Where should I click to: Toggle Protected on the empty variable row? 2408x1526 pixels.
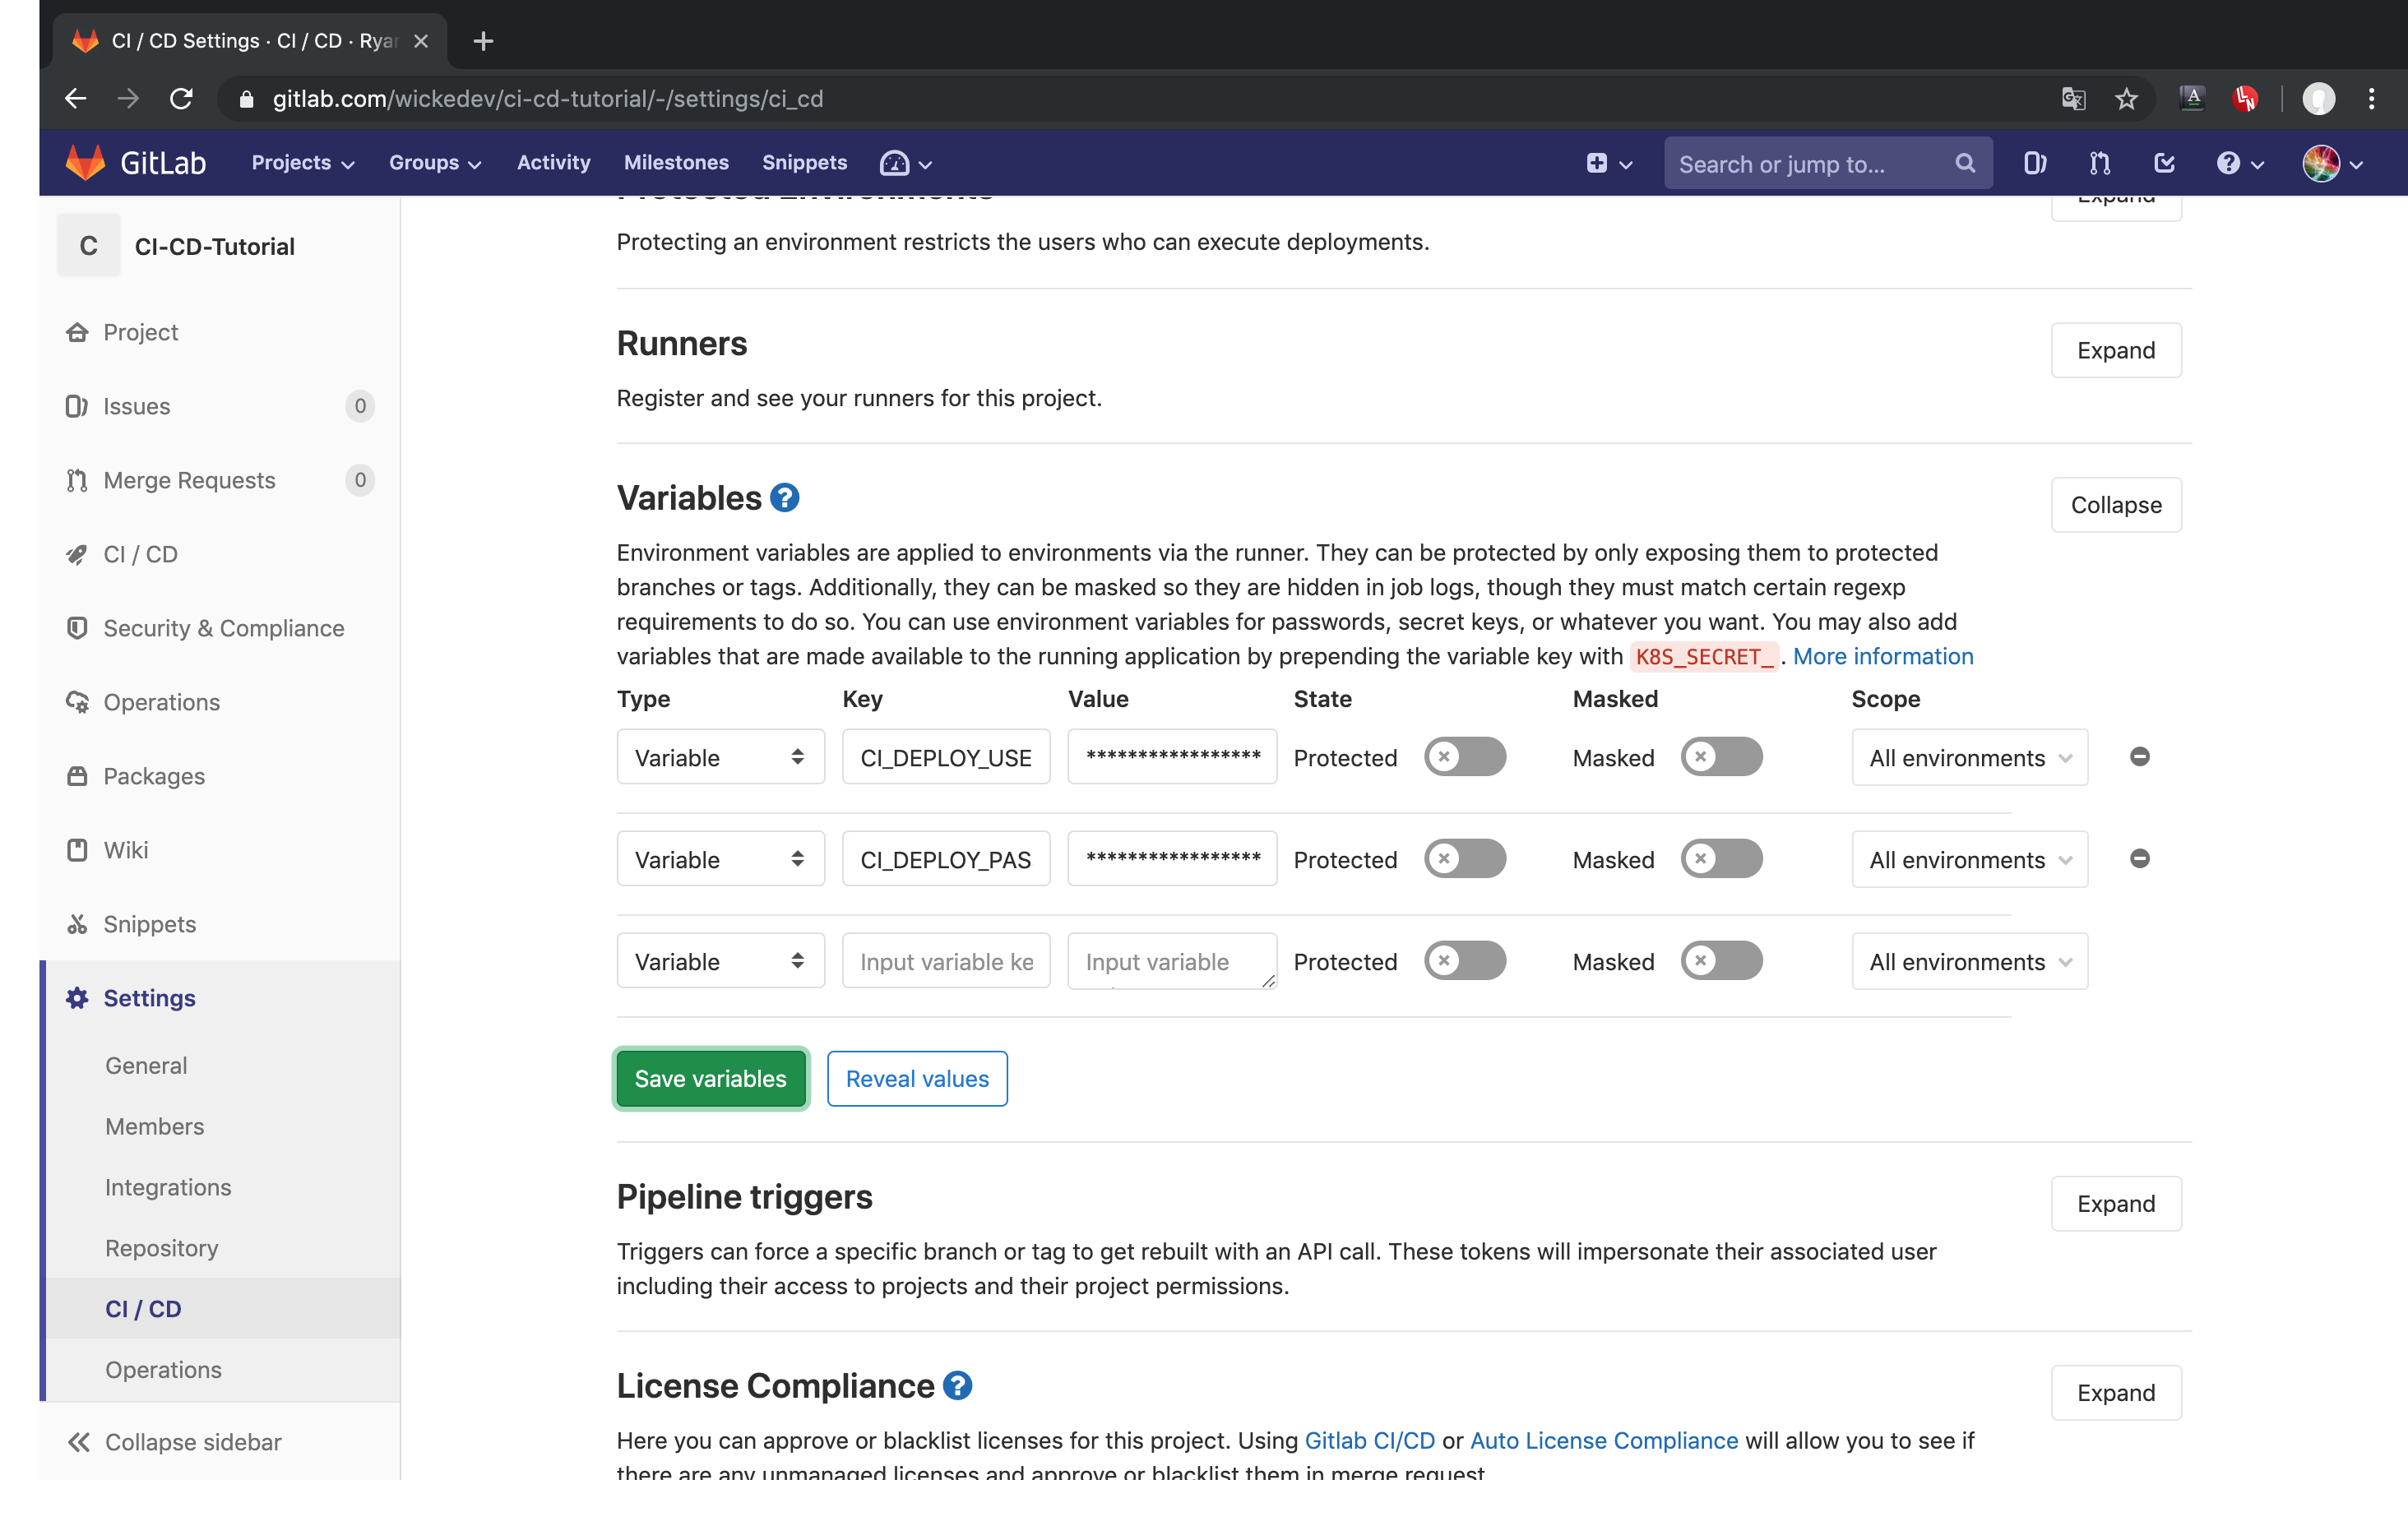[1465, 960]
